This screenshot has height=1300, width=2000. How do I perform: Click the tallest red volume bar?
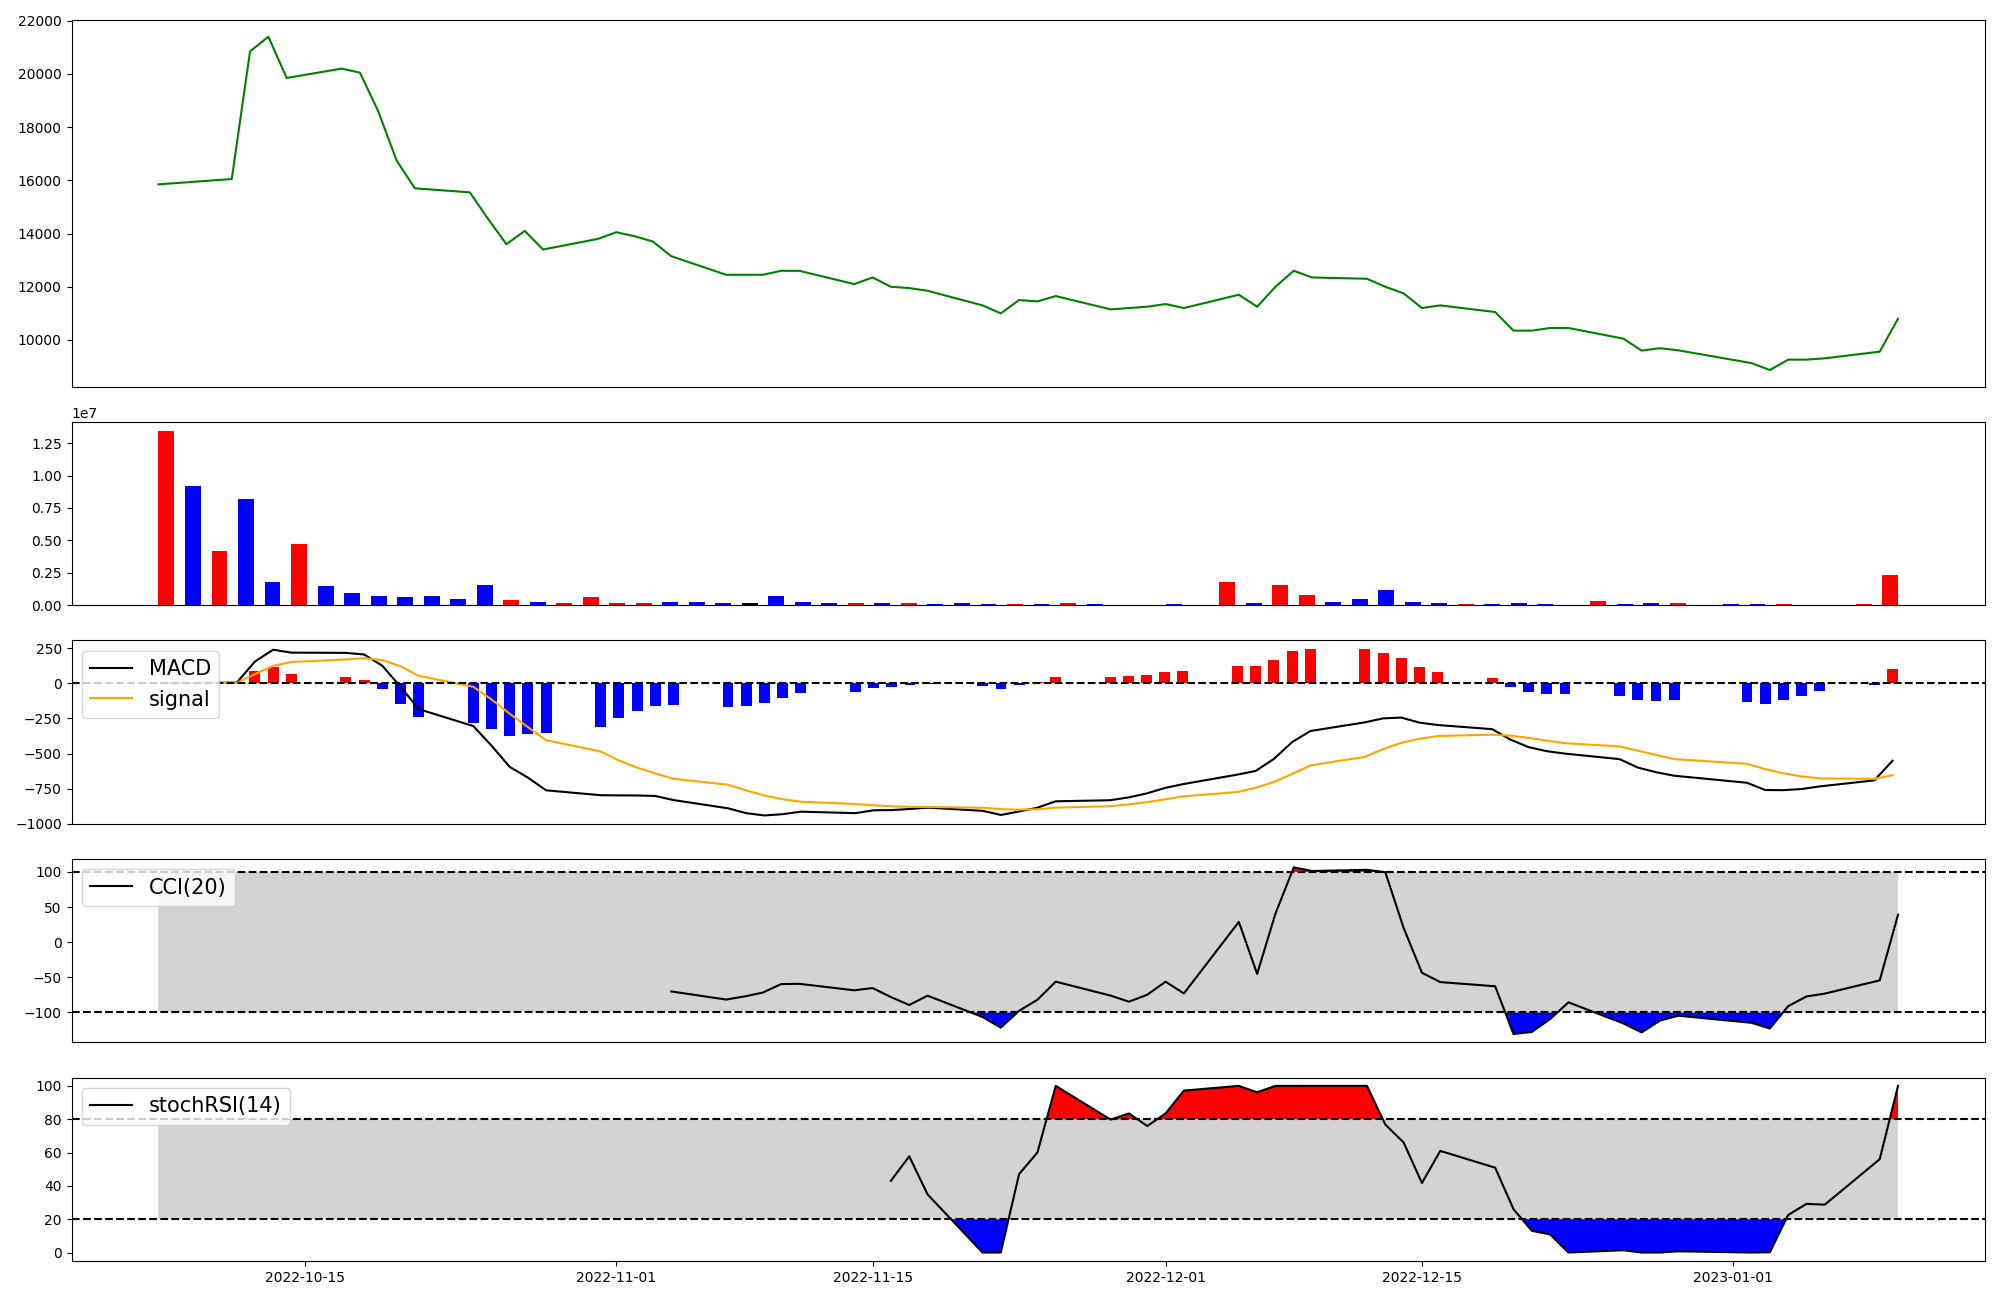166,518
